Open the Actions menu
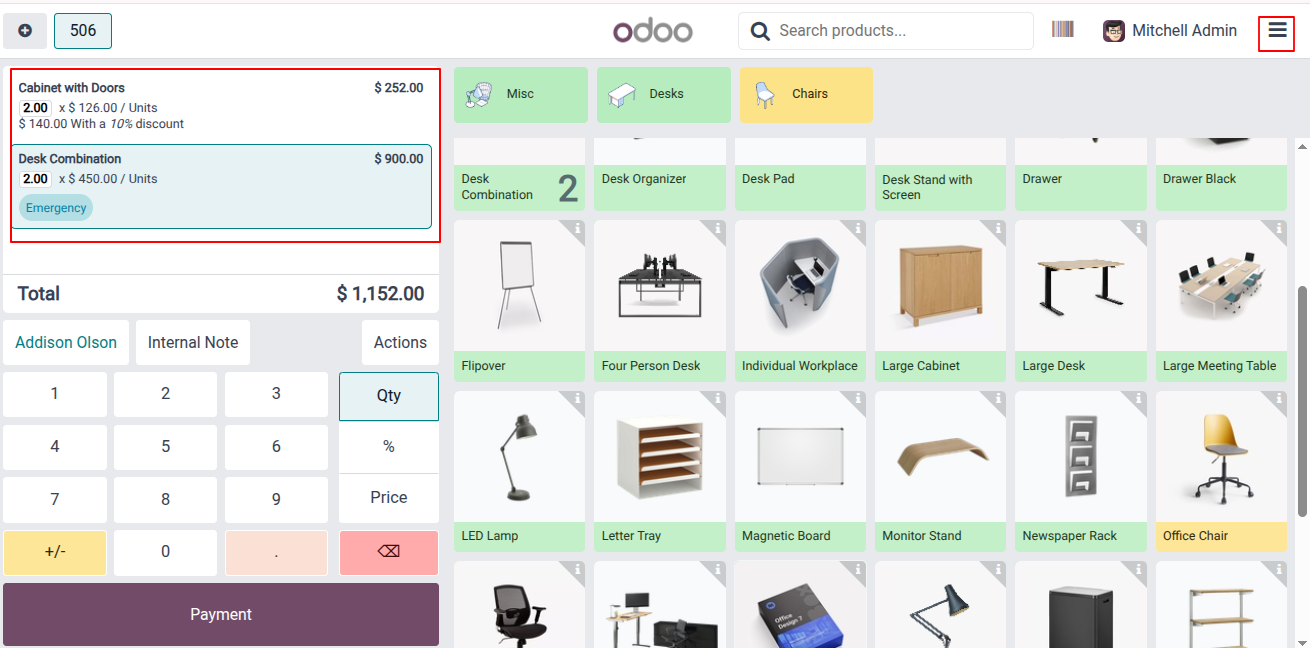 400,342
